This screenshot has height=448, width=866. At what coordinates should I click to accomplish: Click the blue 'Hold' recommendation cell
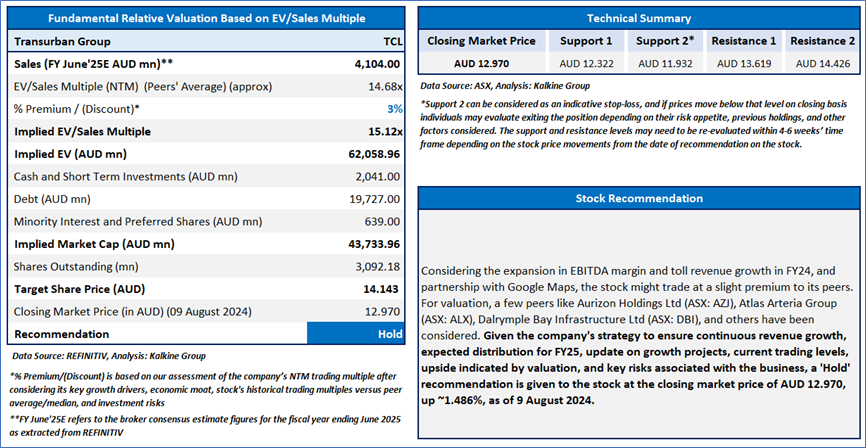point(356,334)
